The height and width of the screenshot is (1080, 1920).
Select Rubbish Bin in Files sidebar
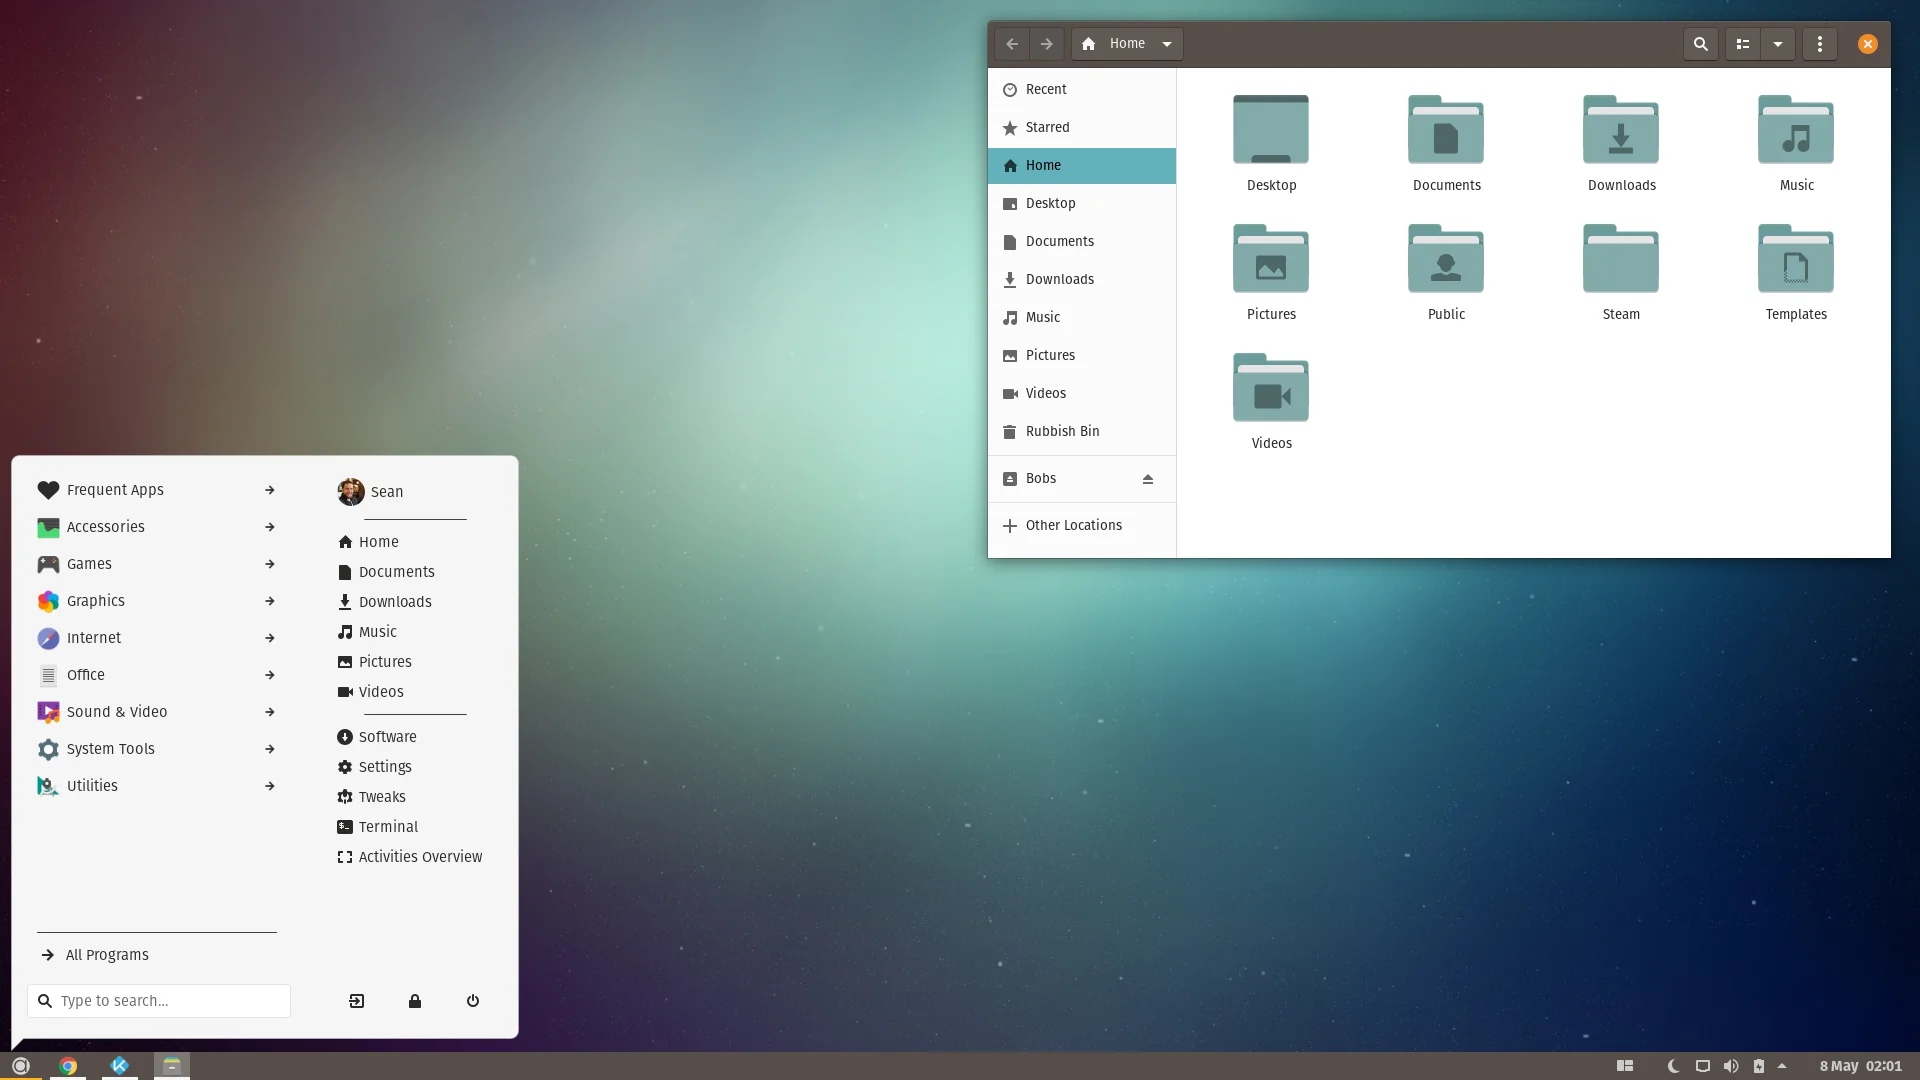point(1082,432)
